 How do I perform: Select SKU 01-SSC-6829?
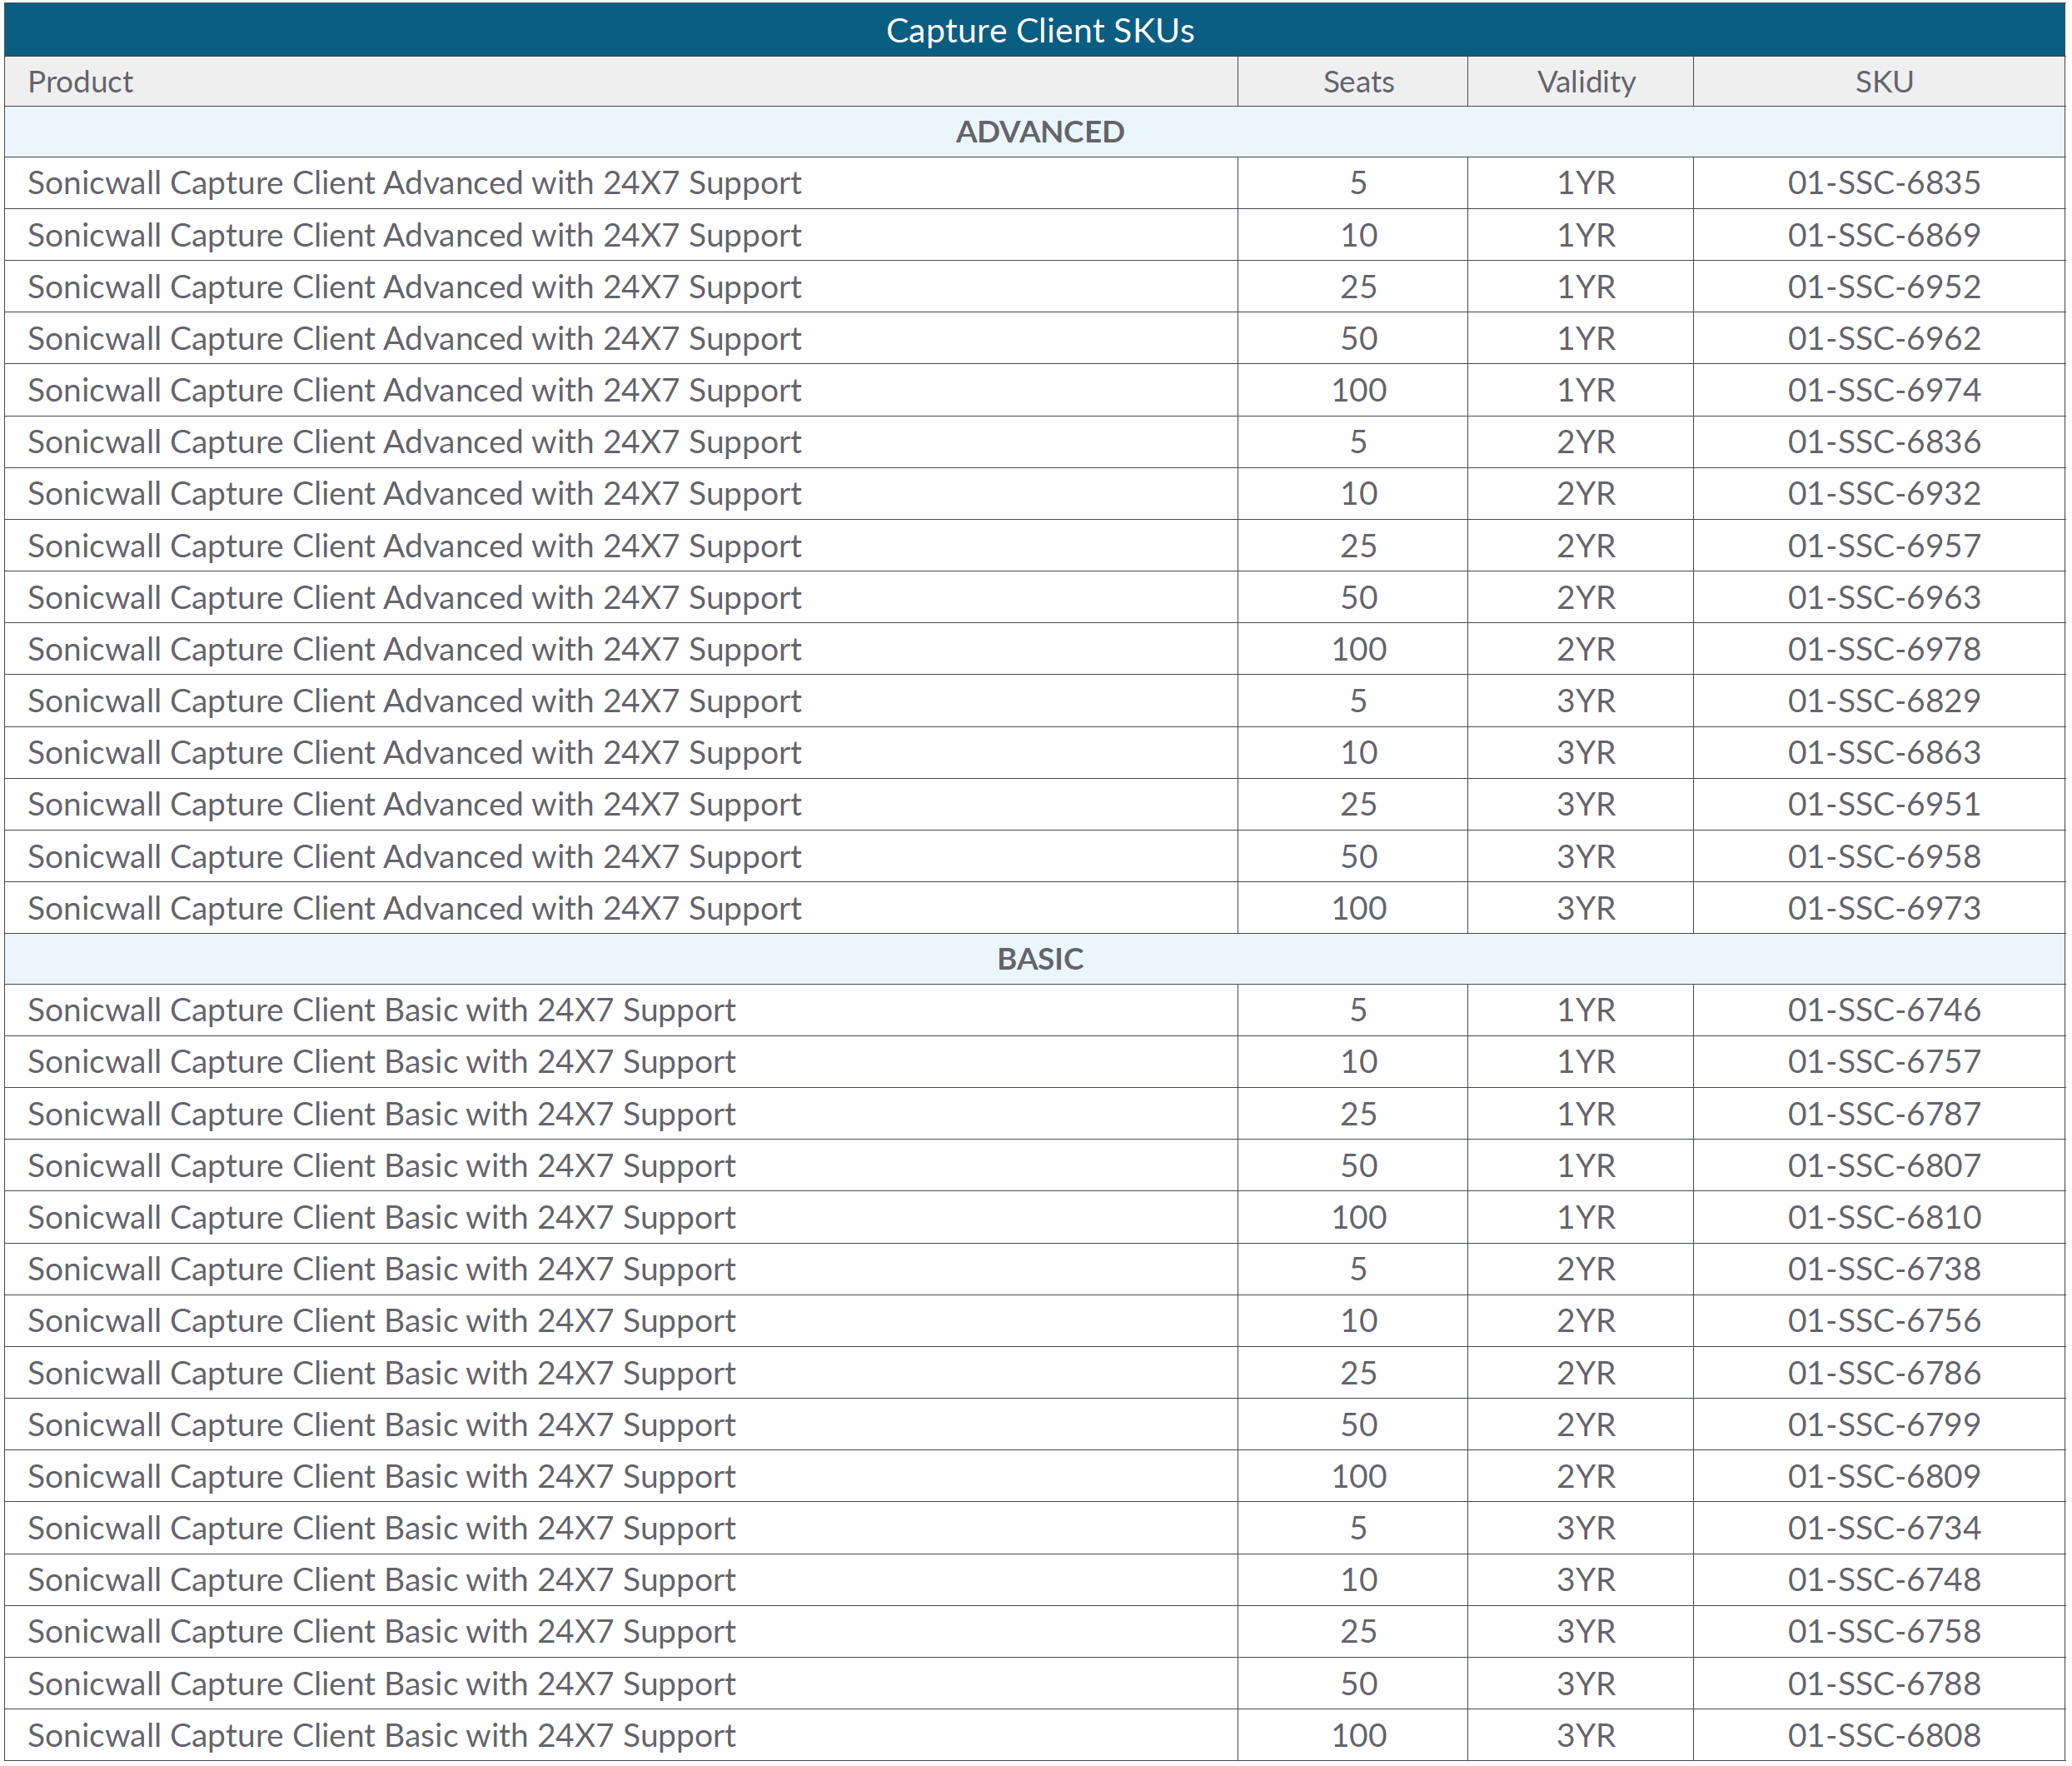point(1883,701)
